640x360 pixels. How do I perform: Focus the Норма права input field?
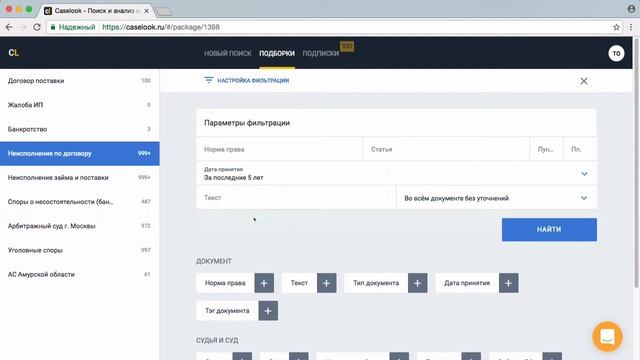point(279,149)
